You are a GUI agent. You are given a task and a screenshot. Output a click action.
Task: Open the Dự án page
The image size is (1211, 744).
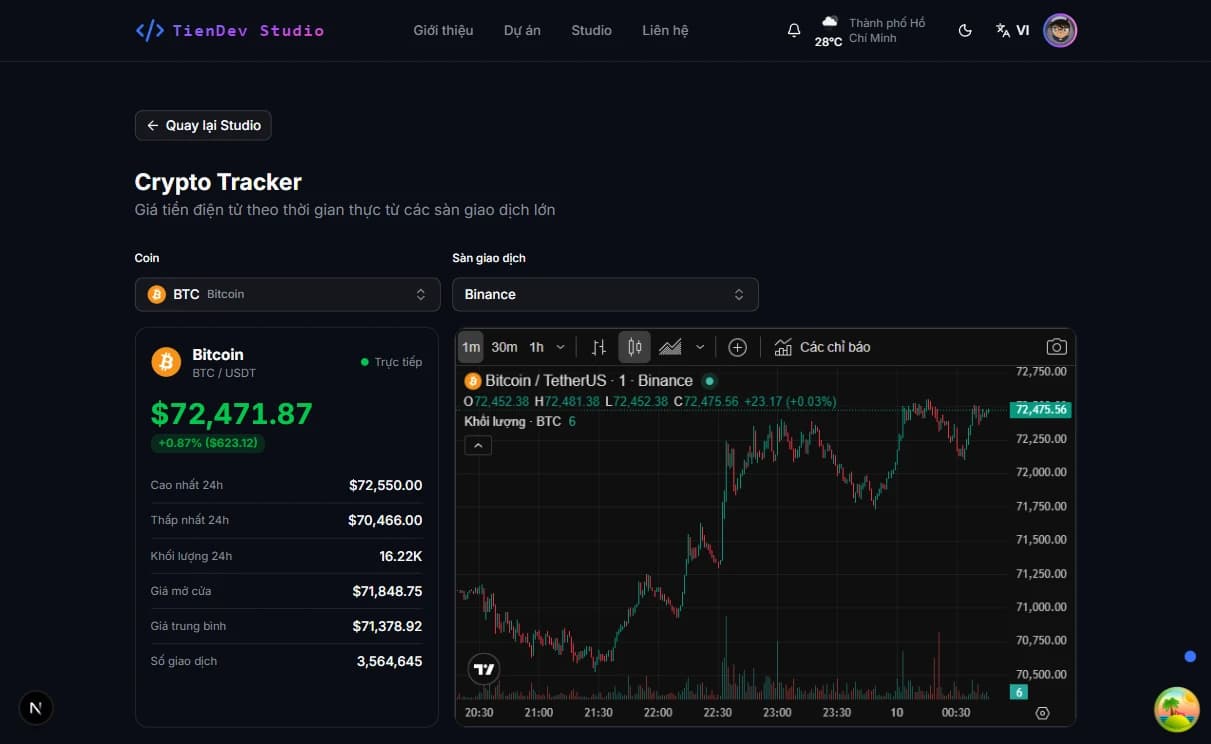pyautogui.click(x=522, y=30)
